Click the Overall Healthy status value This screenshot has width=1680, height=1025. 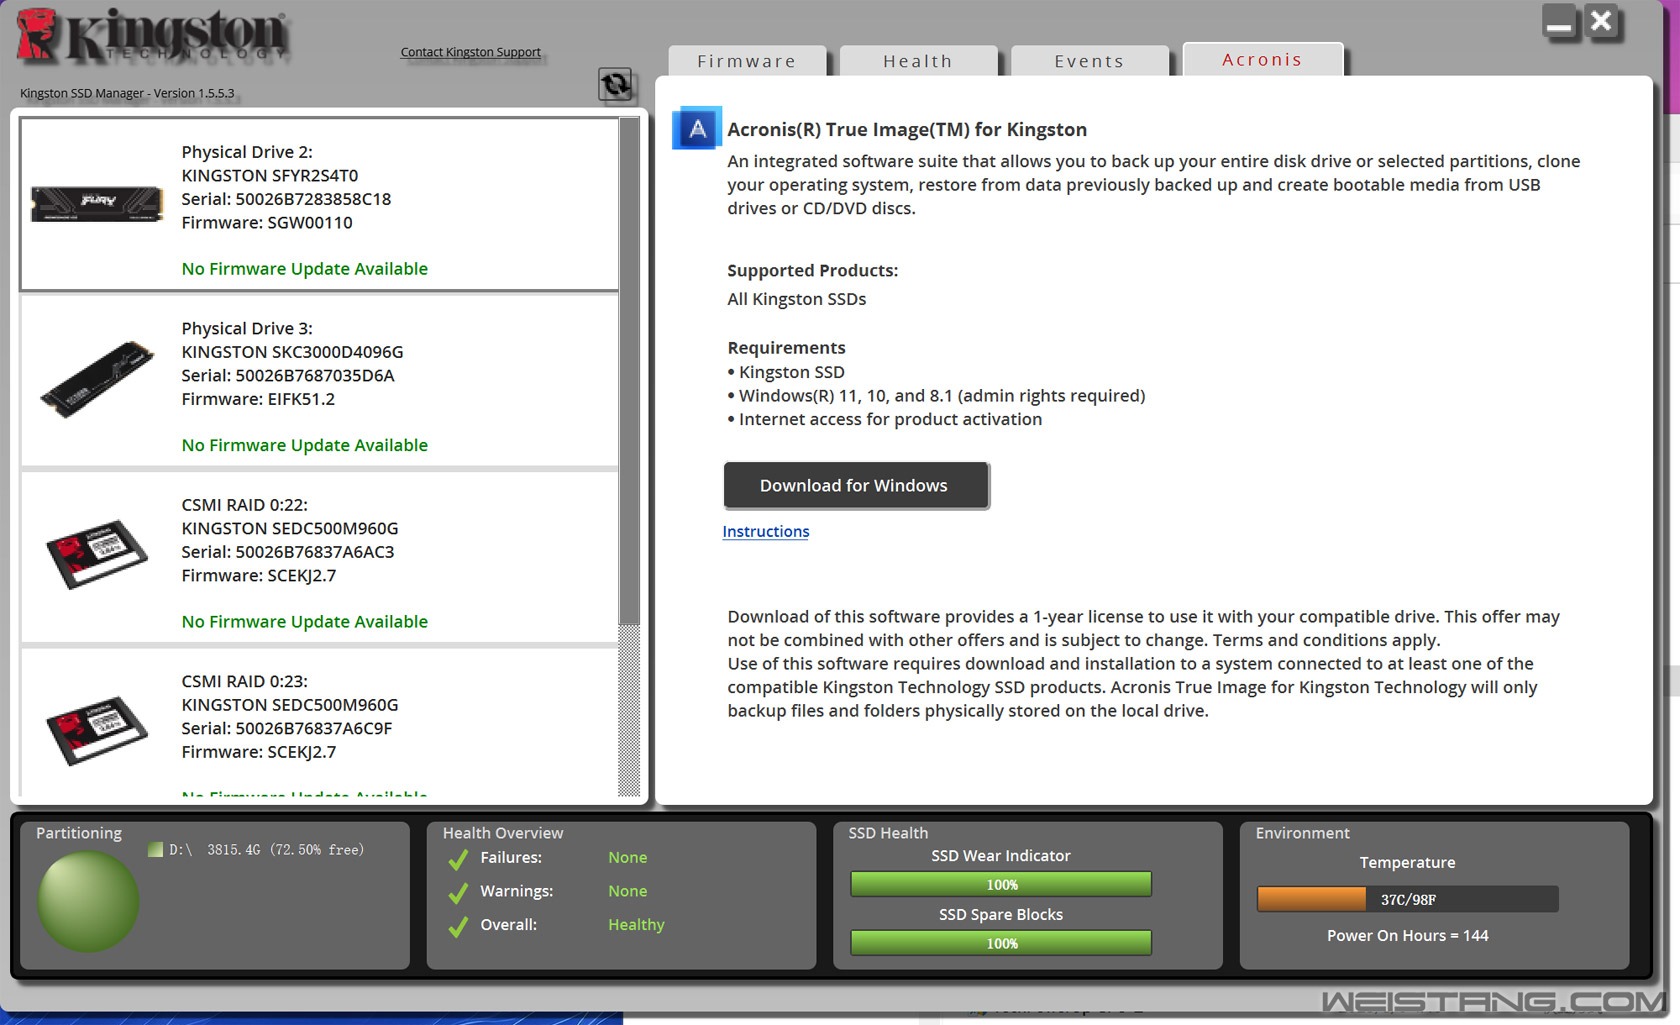point(636,925)
